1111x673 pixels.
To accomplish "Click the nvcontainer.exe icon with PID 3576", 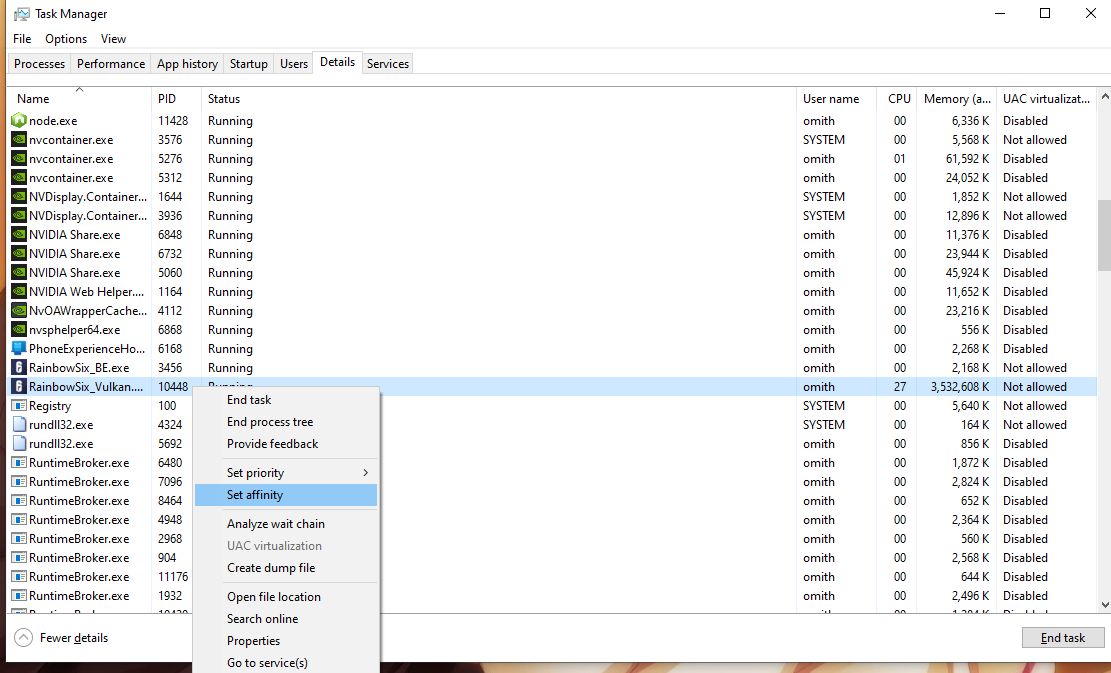I will (x=19, y=140).
